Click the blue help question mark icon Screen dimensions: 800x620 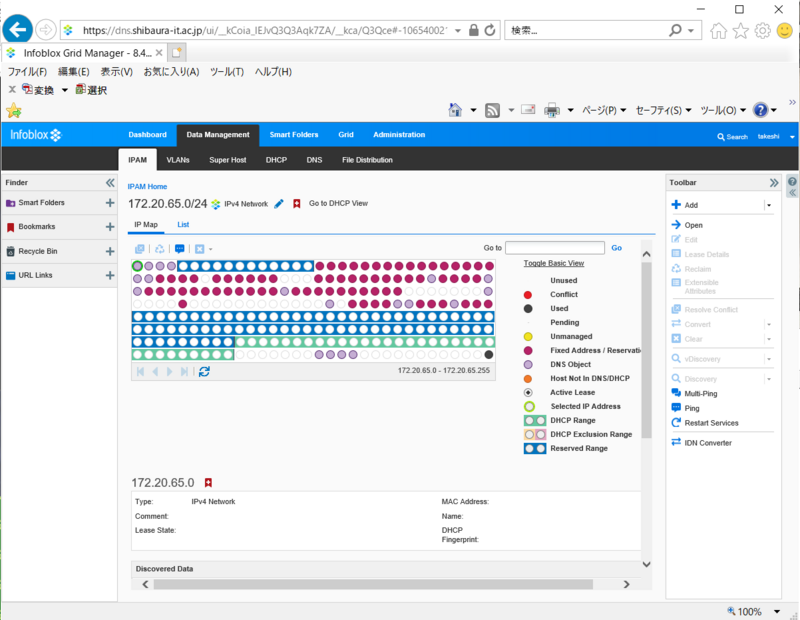pos(760,110)
